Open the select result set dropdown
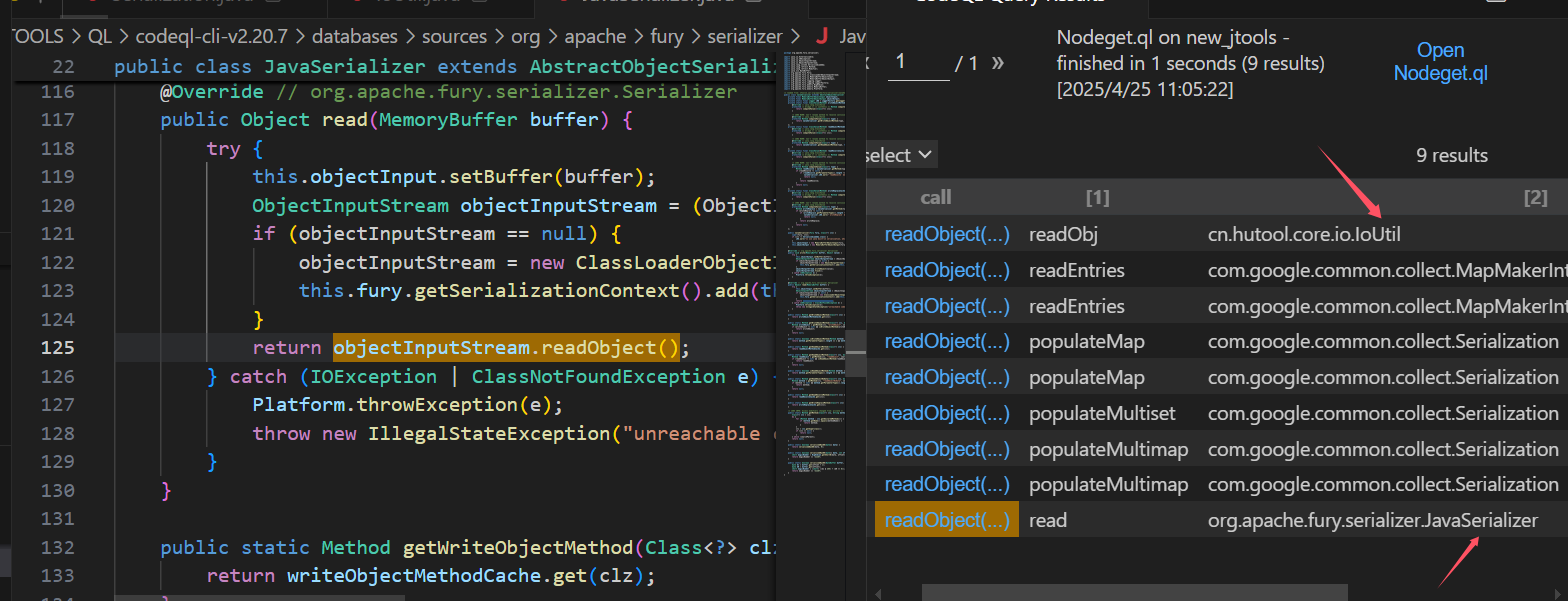 tap(900, 155)
